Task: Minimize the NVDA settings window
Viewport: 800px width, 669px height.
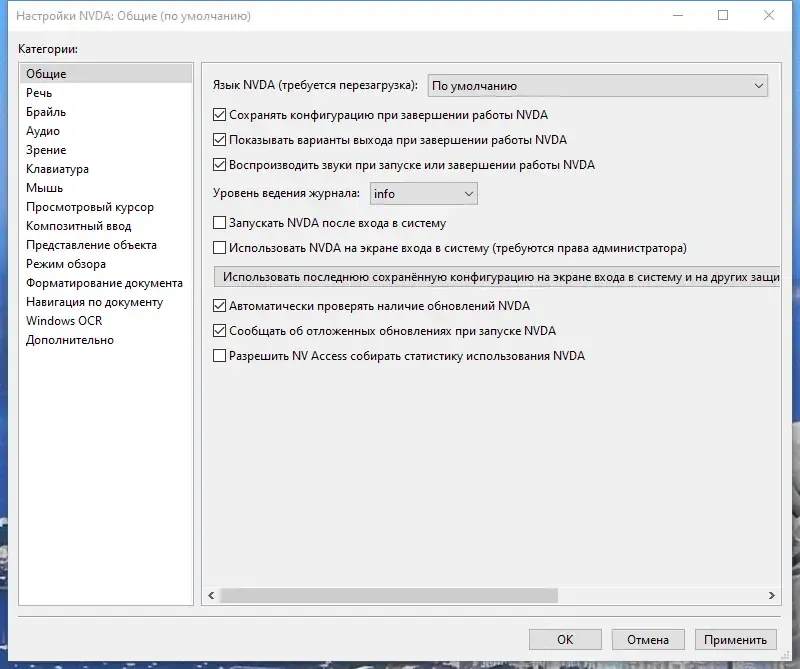Action: 678,16
